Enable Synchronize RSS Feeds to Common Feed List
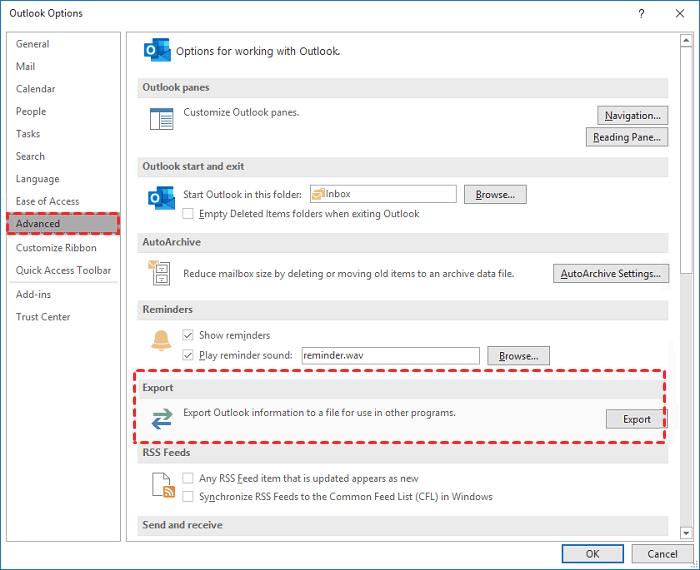Screen dimensions: 700x570 click(x=188, y=496)
